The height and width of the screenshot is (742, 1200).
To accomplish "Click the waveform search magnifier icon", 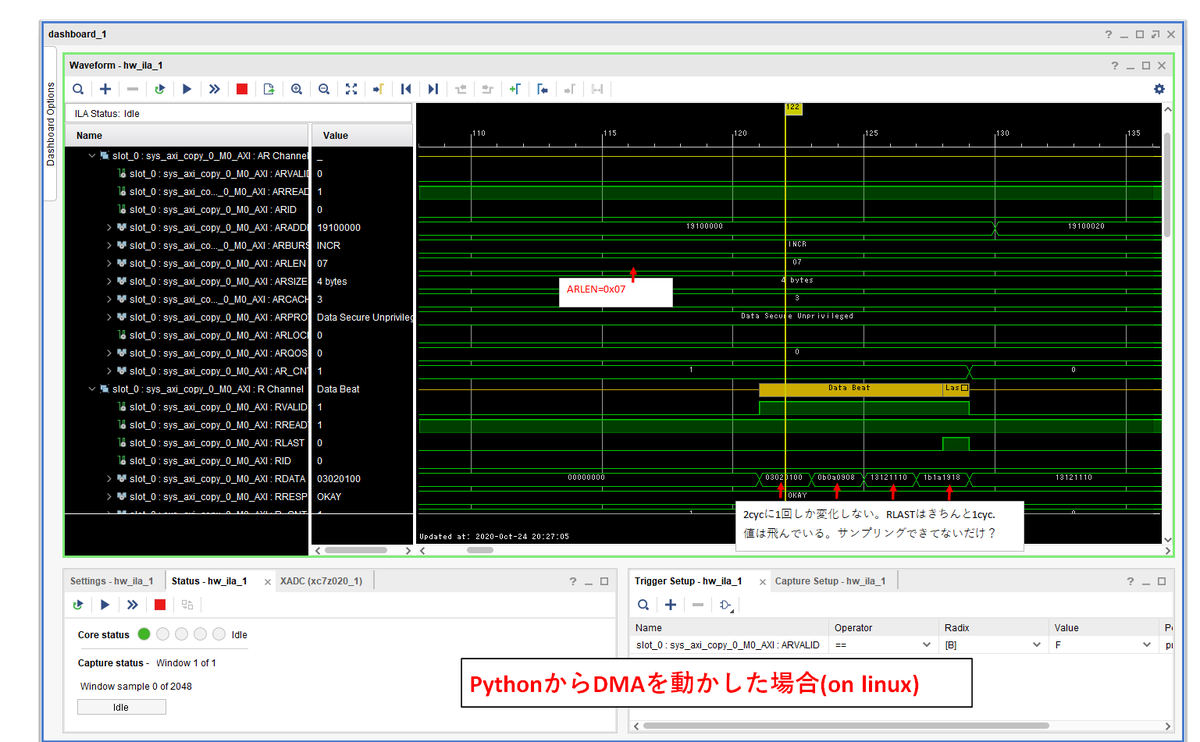I will (x=78, y=89).
